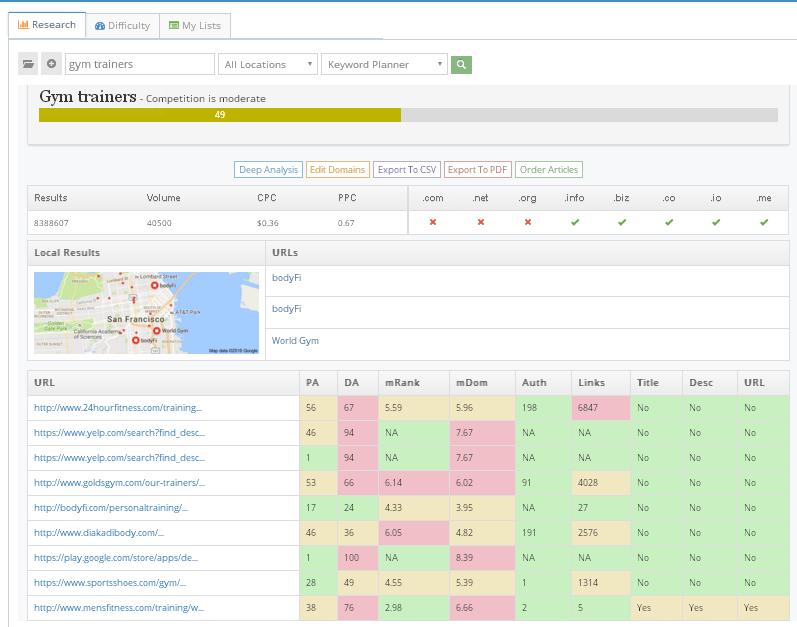
Task: Select the Research tab
Action: (47, 25)
